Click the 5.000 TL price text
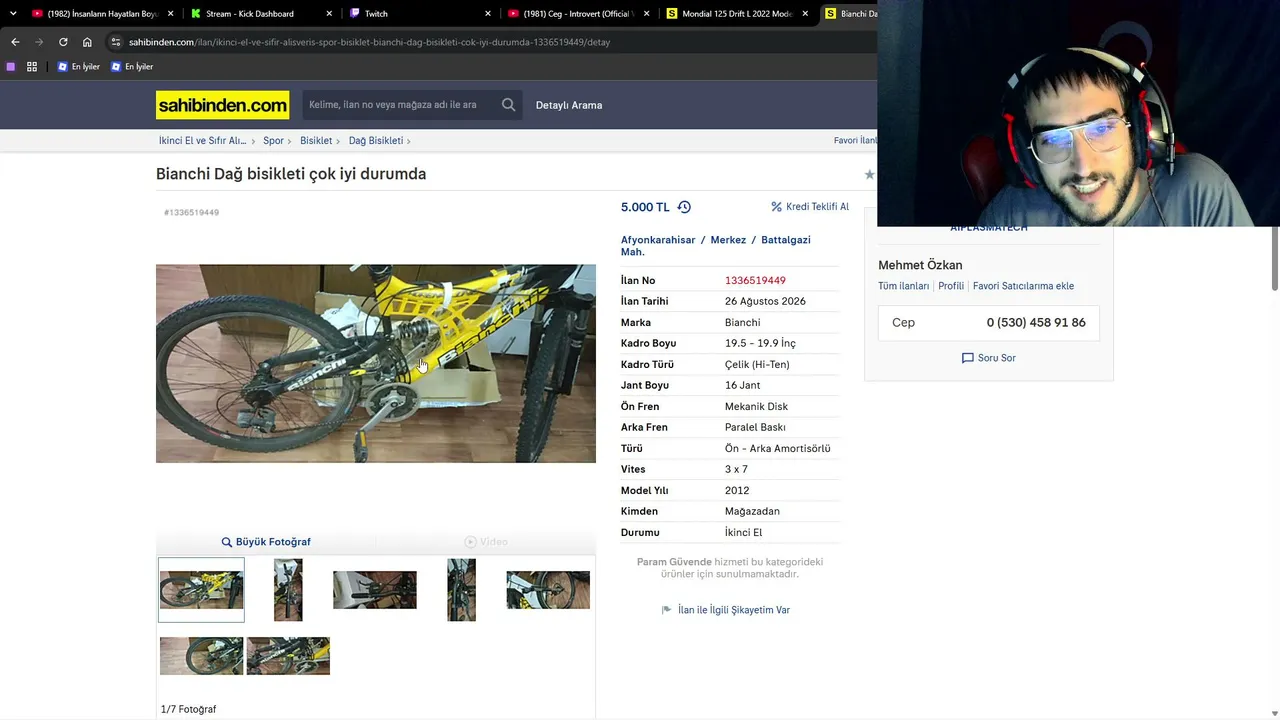The width and height of the screenshot is (1280, 720). pos(645,207)
